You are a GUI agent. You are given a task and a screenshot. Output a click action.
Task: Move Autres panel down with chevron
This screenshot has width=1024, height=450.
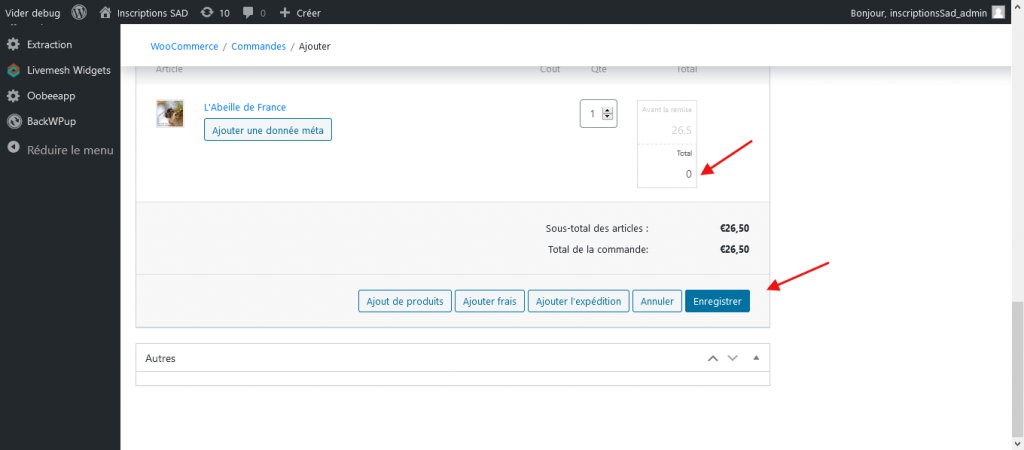pyautogui.click(x=733, y=358)
